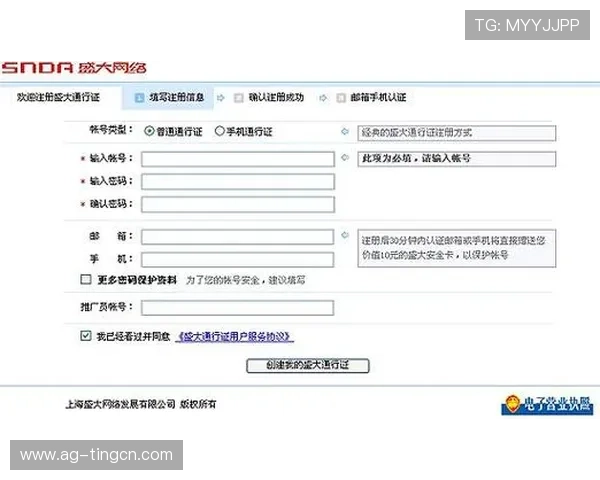
Task: Click the 经典的盛大通行证注册方式 hint box
Action: point(457,133)
